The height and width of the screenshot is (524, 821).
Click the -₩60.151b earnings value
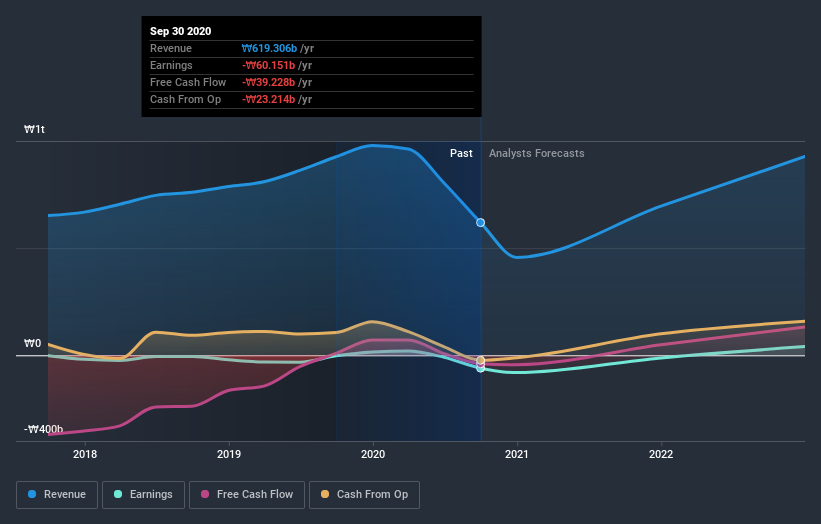coord(269,65)
